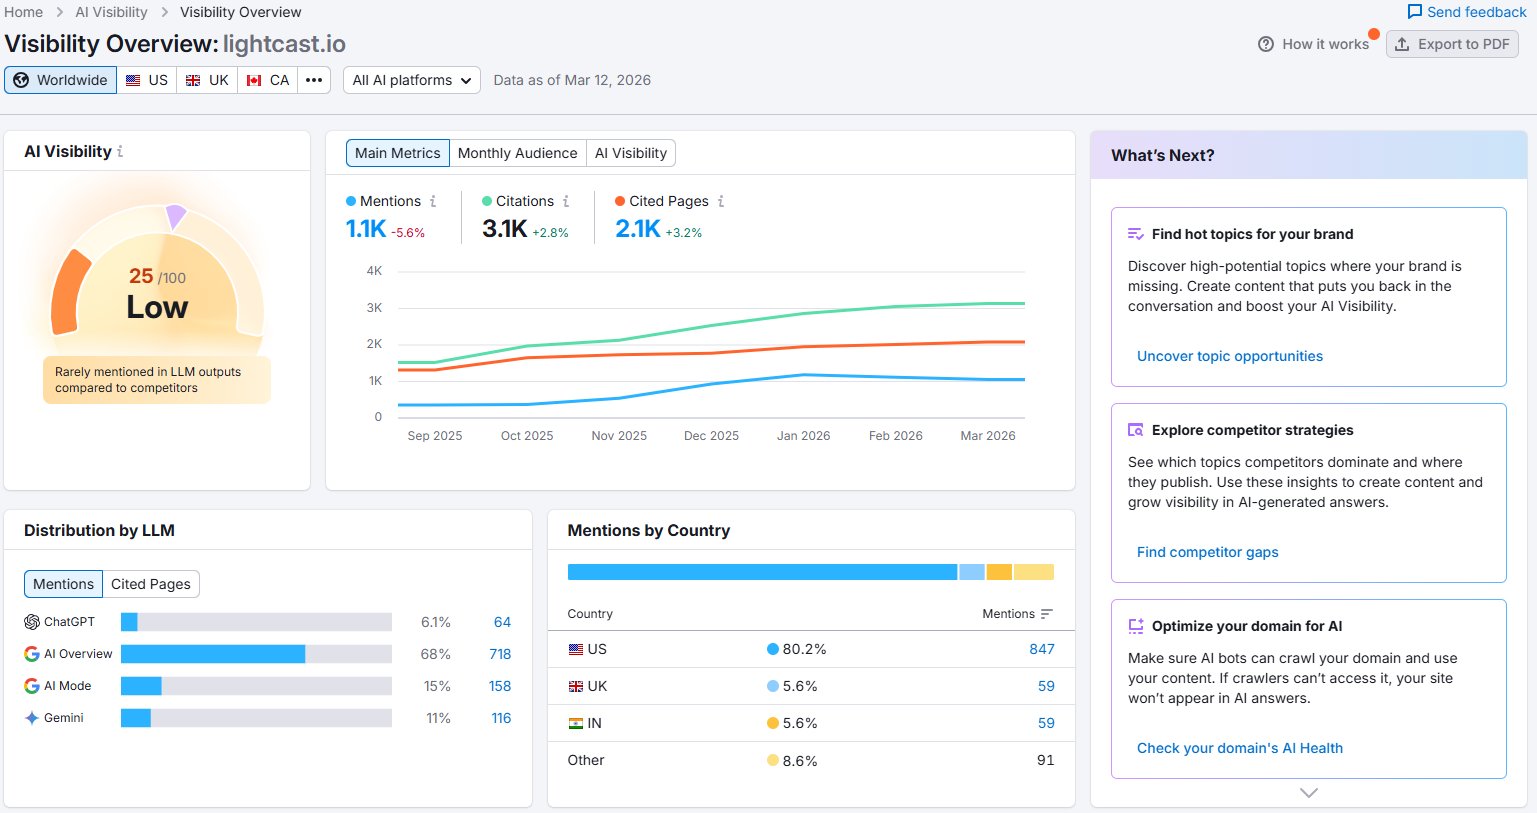Screen dimensions: 1537x813
Task: Switch to the Monthly Audience tab
Action: coord(517,153)
